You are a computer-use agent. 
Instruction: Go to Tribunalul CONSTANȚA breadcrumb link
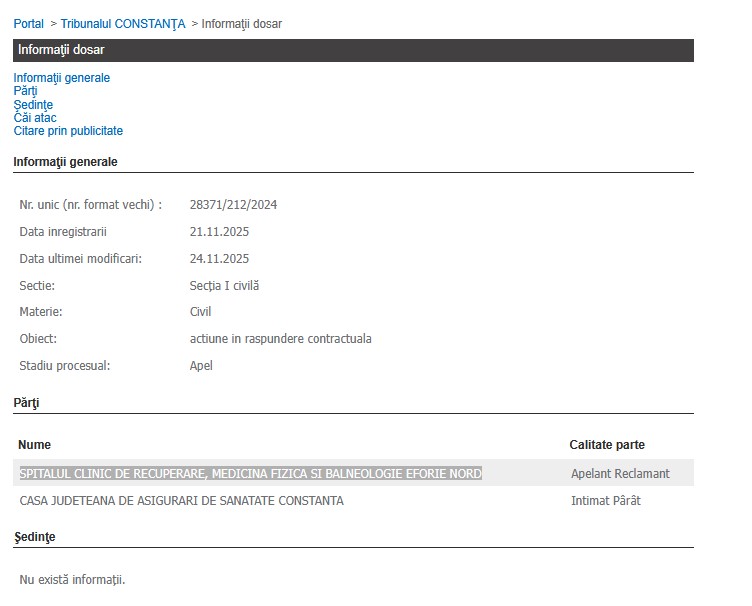click(123, 23)
